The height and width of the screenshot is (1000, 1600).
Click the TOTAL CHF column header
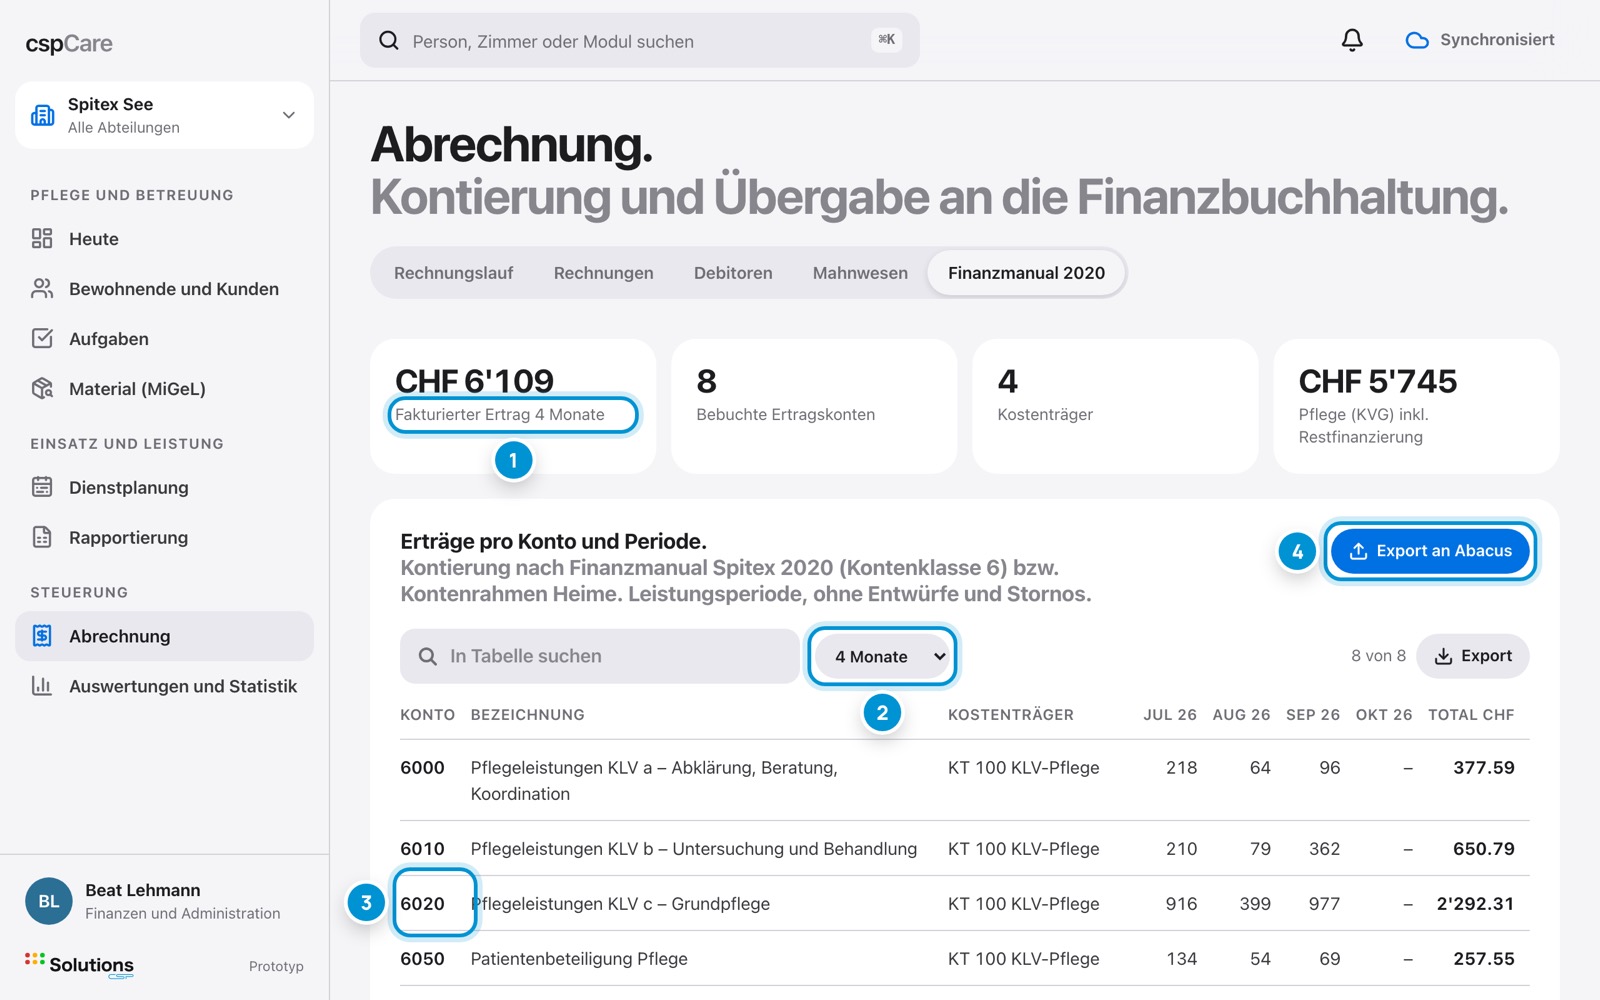tap(1471, 715)
